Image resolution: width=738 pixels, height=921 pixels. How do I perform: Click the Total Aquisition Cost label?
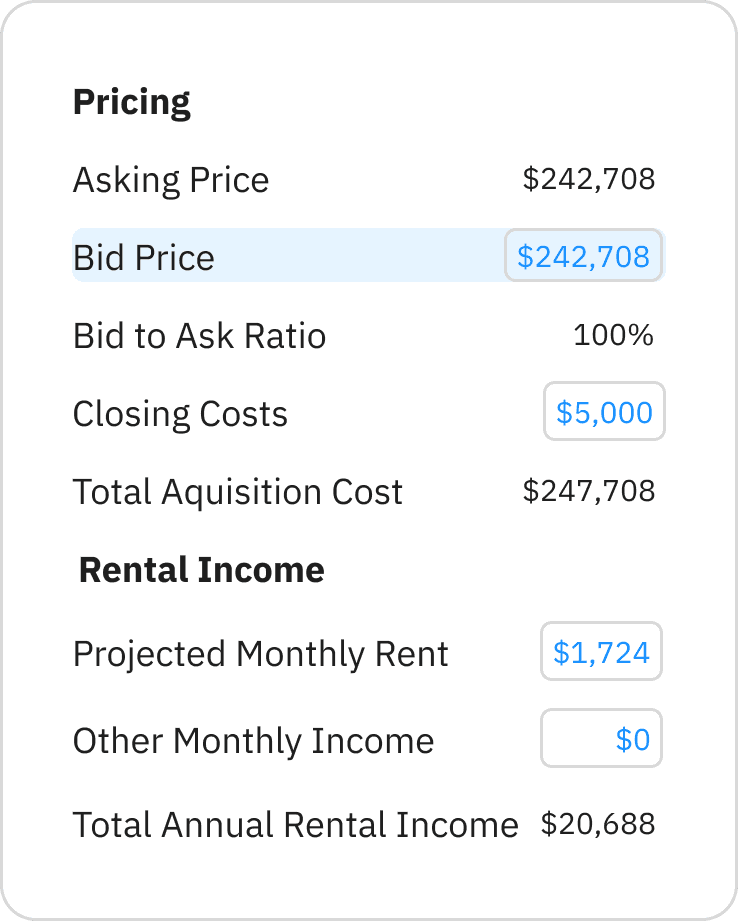pos(237,491)
